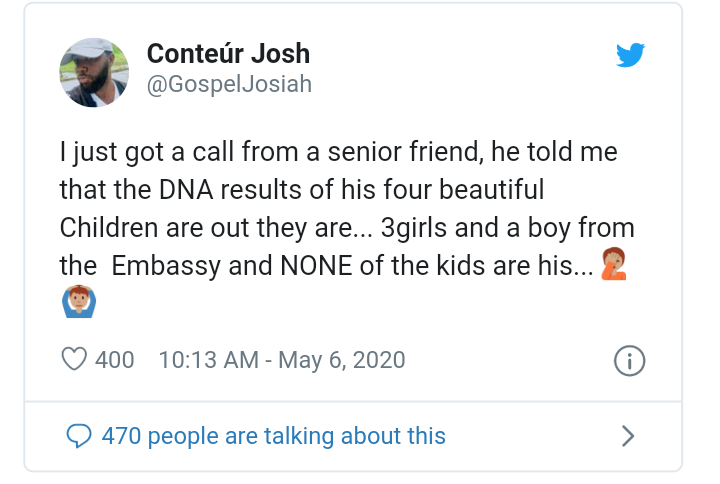Click the facepalm emoji in the tweet
This screenshot has width=720, height=484.
(x=612, y=267)
